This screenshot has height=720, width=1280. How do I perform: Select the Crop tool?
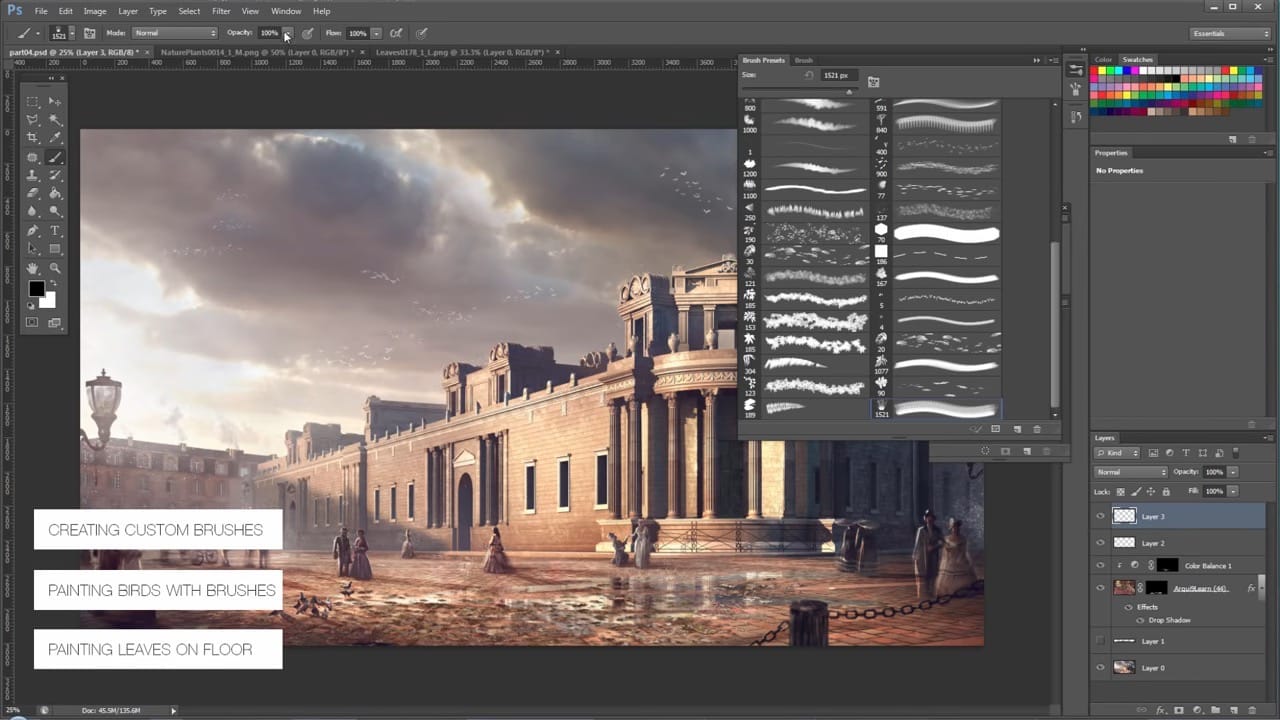click(33, 136)
